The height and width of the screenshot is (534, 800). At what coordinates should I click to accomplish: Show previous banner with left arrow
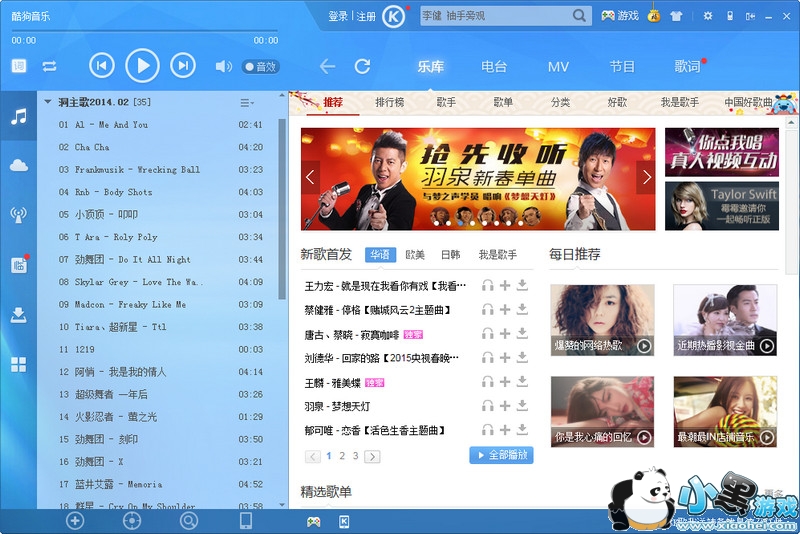tap(310, 177)
